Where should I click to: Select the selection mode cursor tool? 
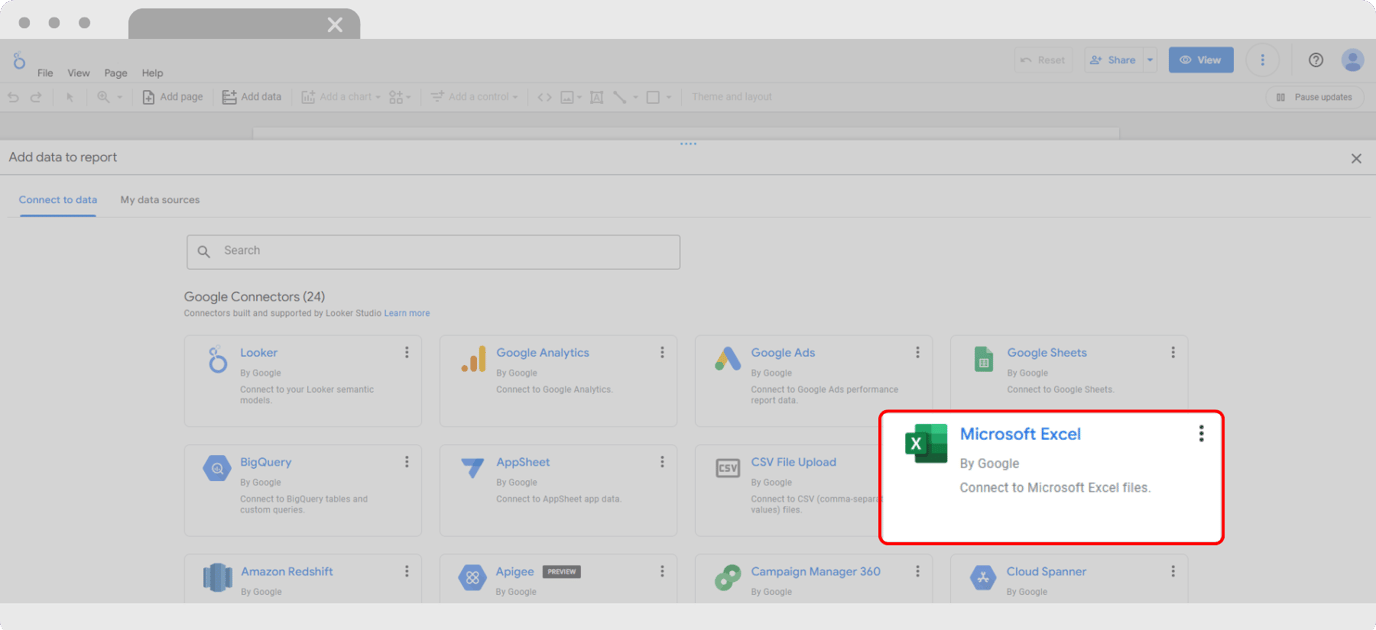pyautogui.click(x=70, y=97)
